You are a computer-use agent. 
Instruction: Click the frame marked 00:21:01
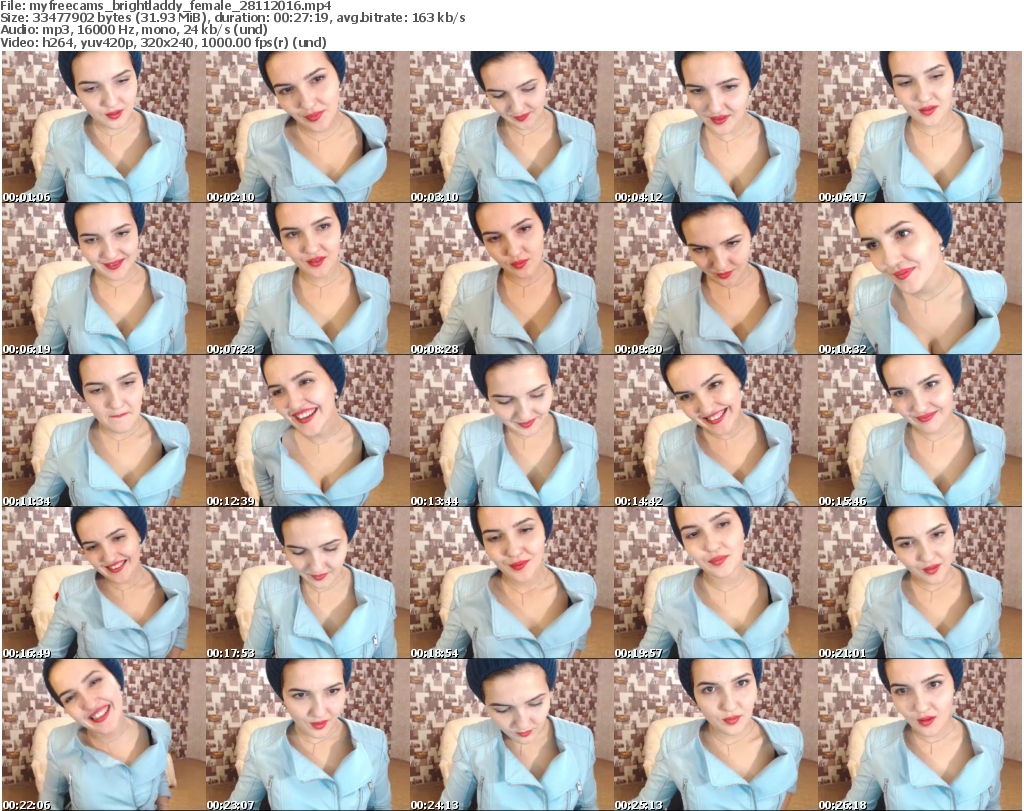[918, 583]
